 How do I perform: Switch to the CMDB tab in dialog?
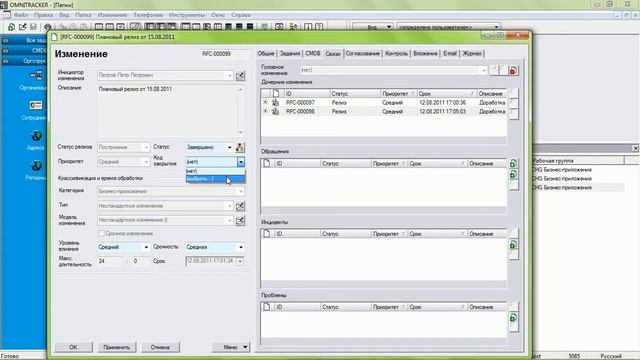(313, 53)
